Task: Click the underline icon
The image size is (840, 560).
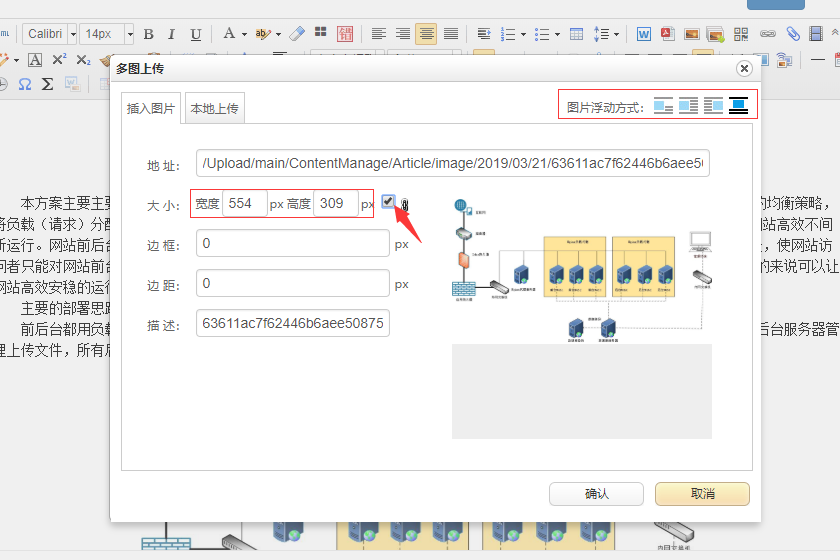Action: click(195, 34)
